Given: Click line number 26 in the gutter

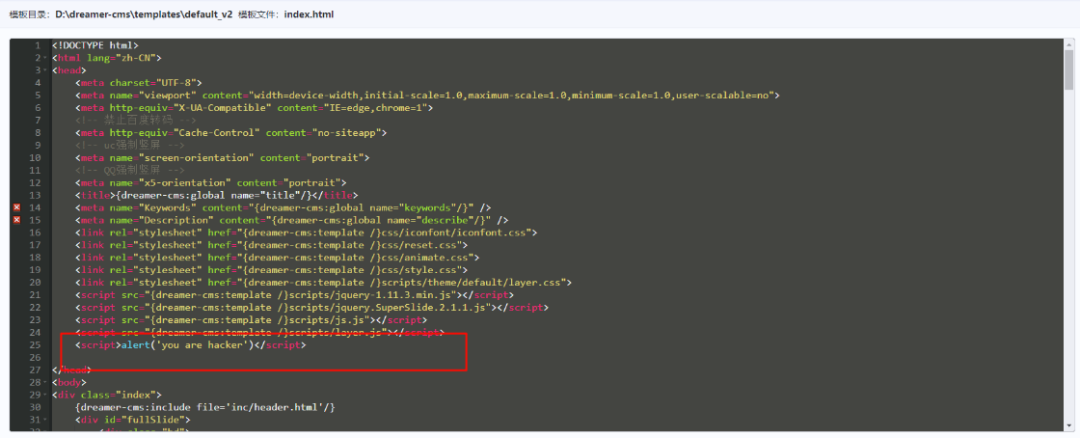Looking at the screenshot, I should click(x=35, y=357).
